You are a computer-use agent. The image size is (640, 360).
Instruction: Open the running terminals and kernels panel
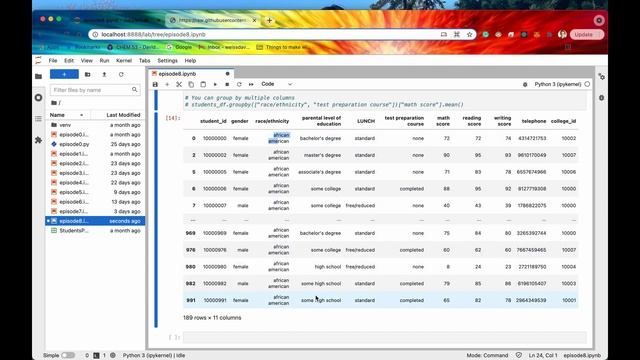point(38,98)
